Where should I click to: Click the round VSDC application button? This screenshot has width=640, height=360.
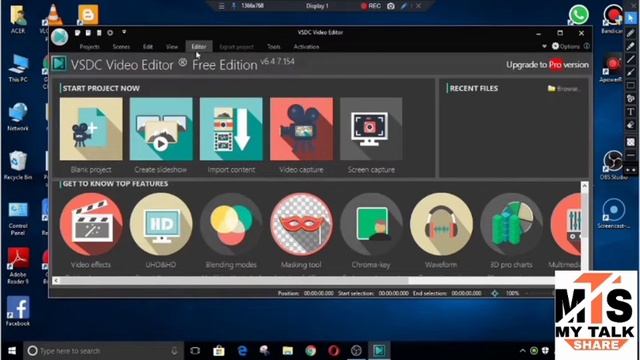pyautogui.click(x=60, y=37)
